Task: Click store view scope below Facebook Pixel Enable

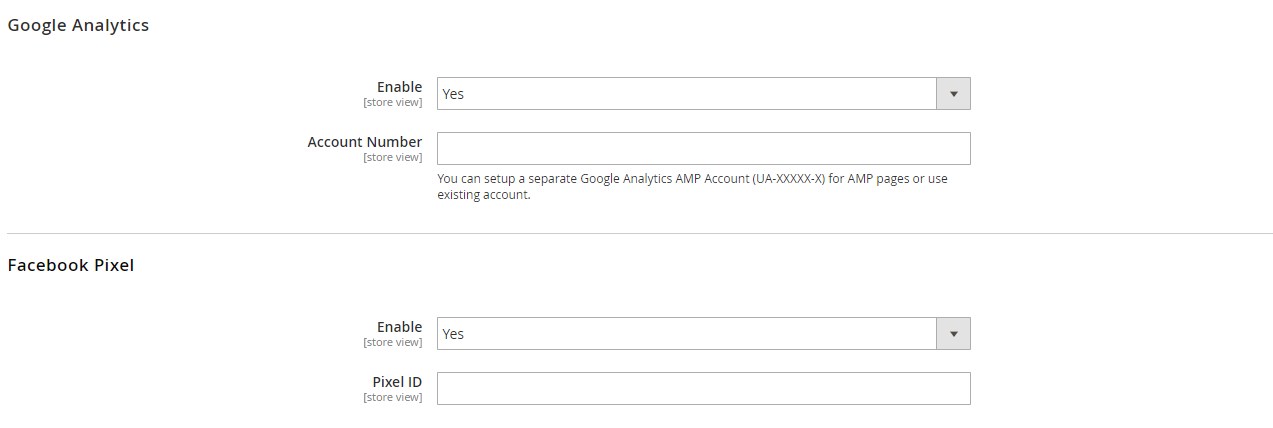Action: click(x=392, y=342)
